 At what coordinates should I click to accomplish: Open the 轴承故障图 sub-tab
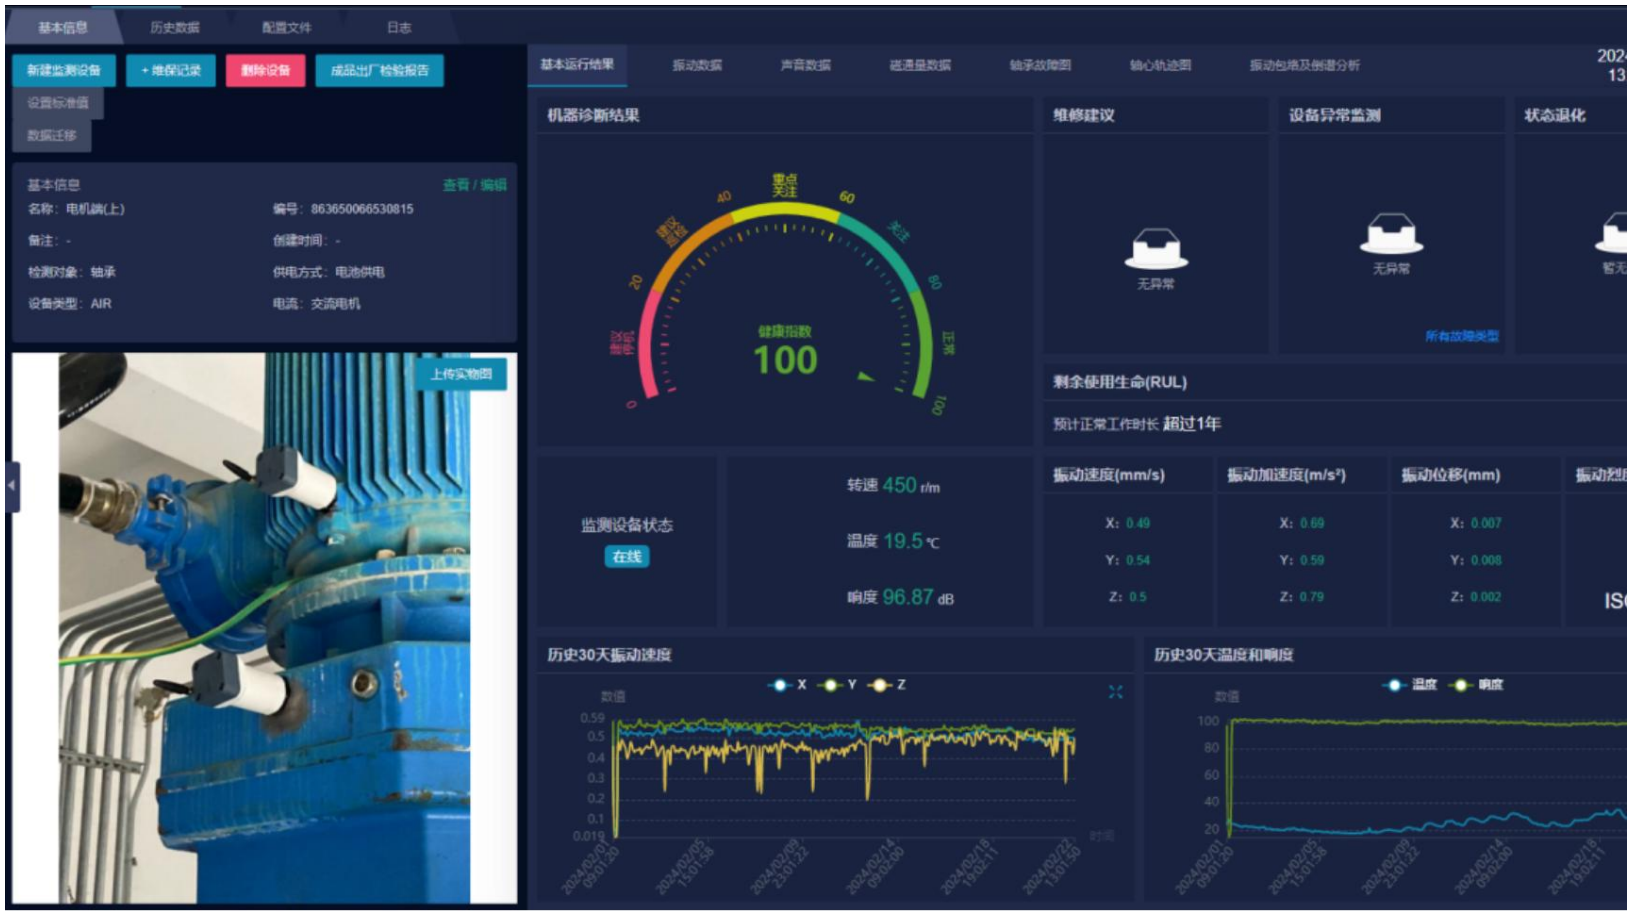click(x=1040, y=66)
